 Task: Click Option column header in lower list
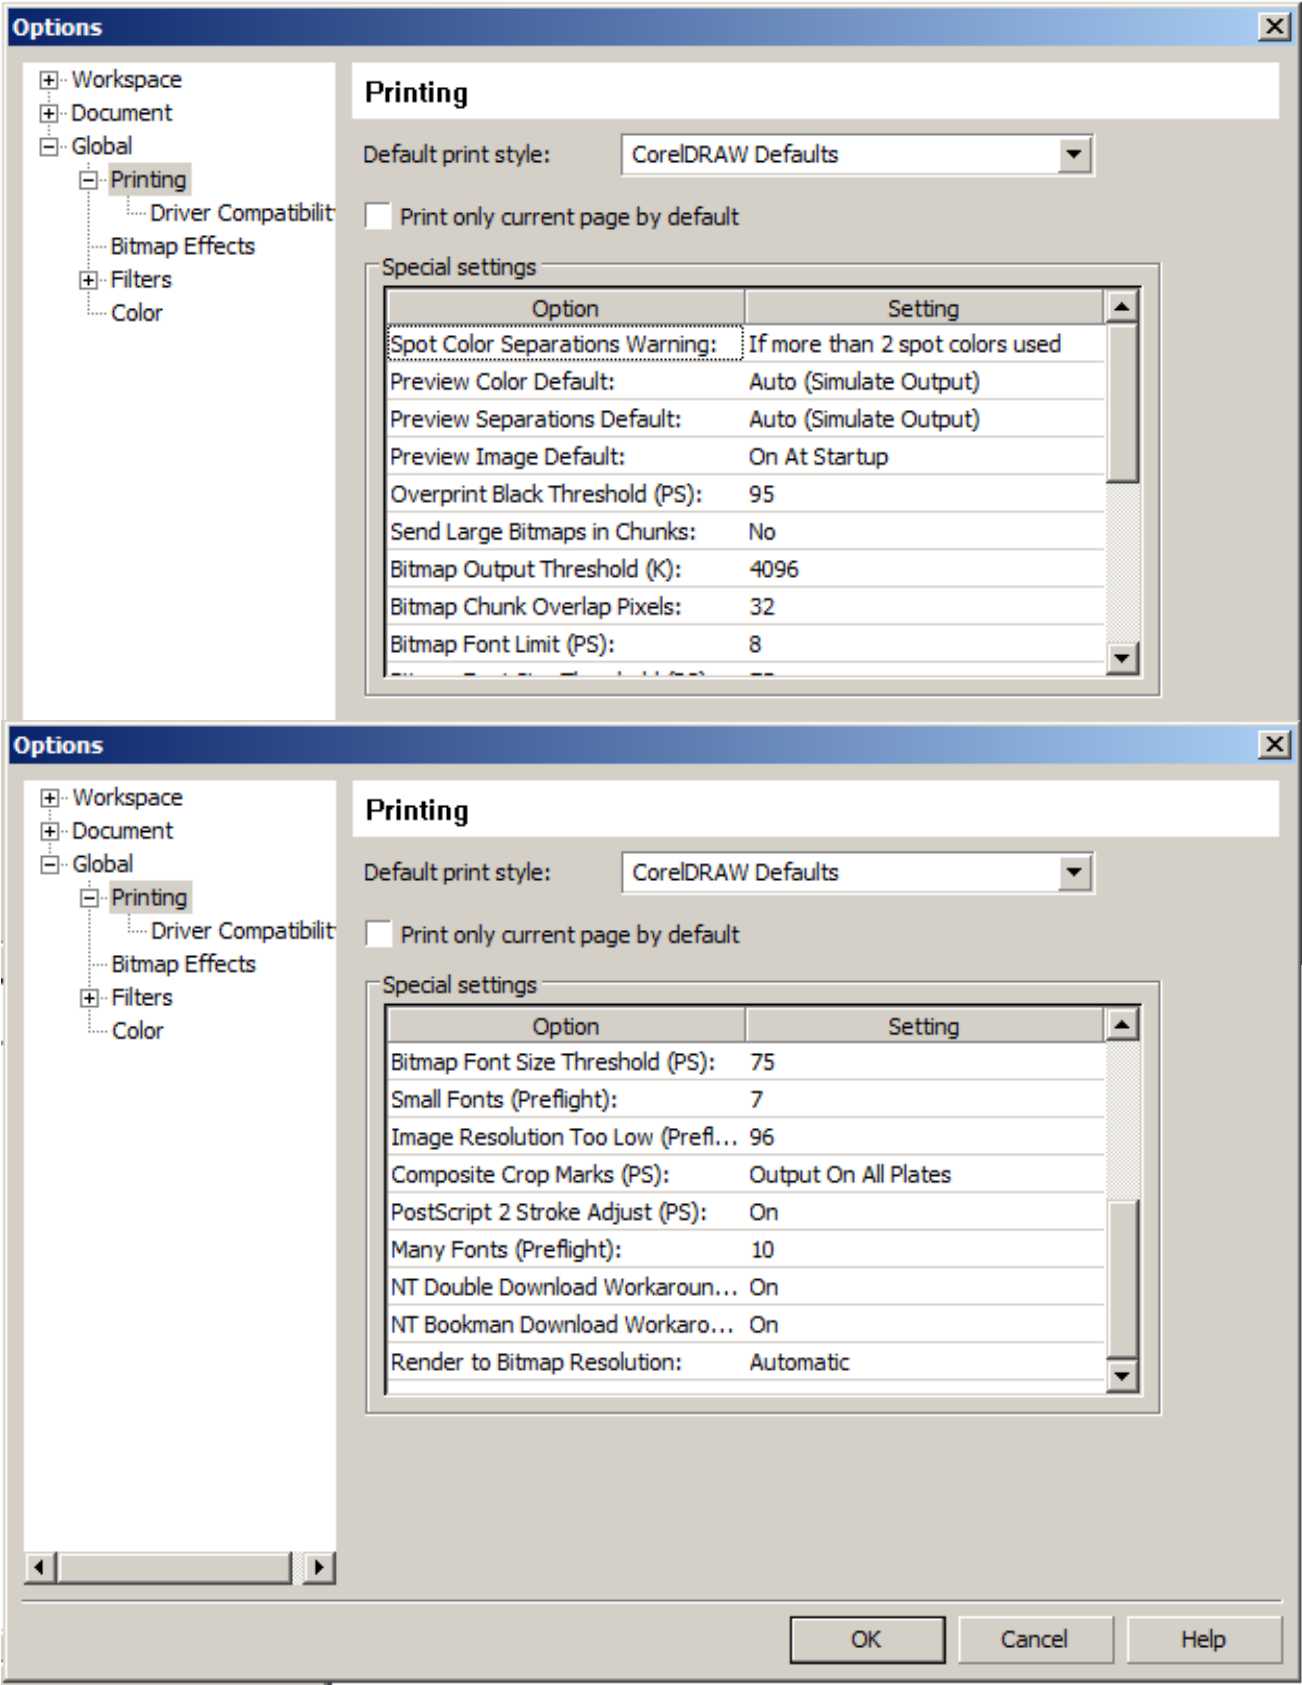tap(566, 1026)
